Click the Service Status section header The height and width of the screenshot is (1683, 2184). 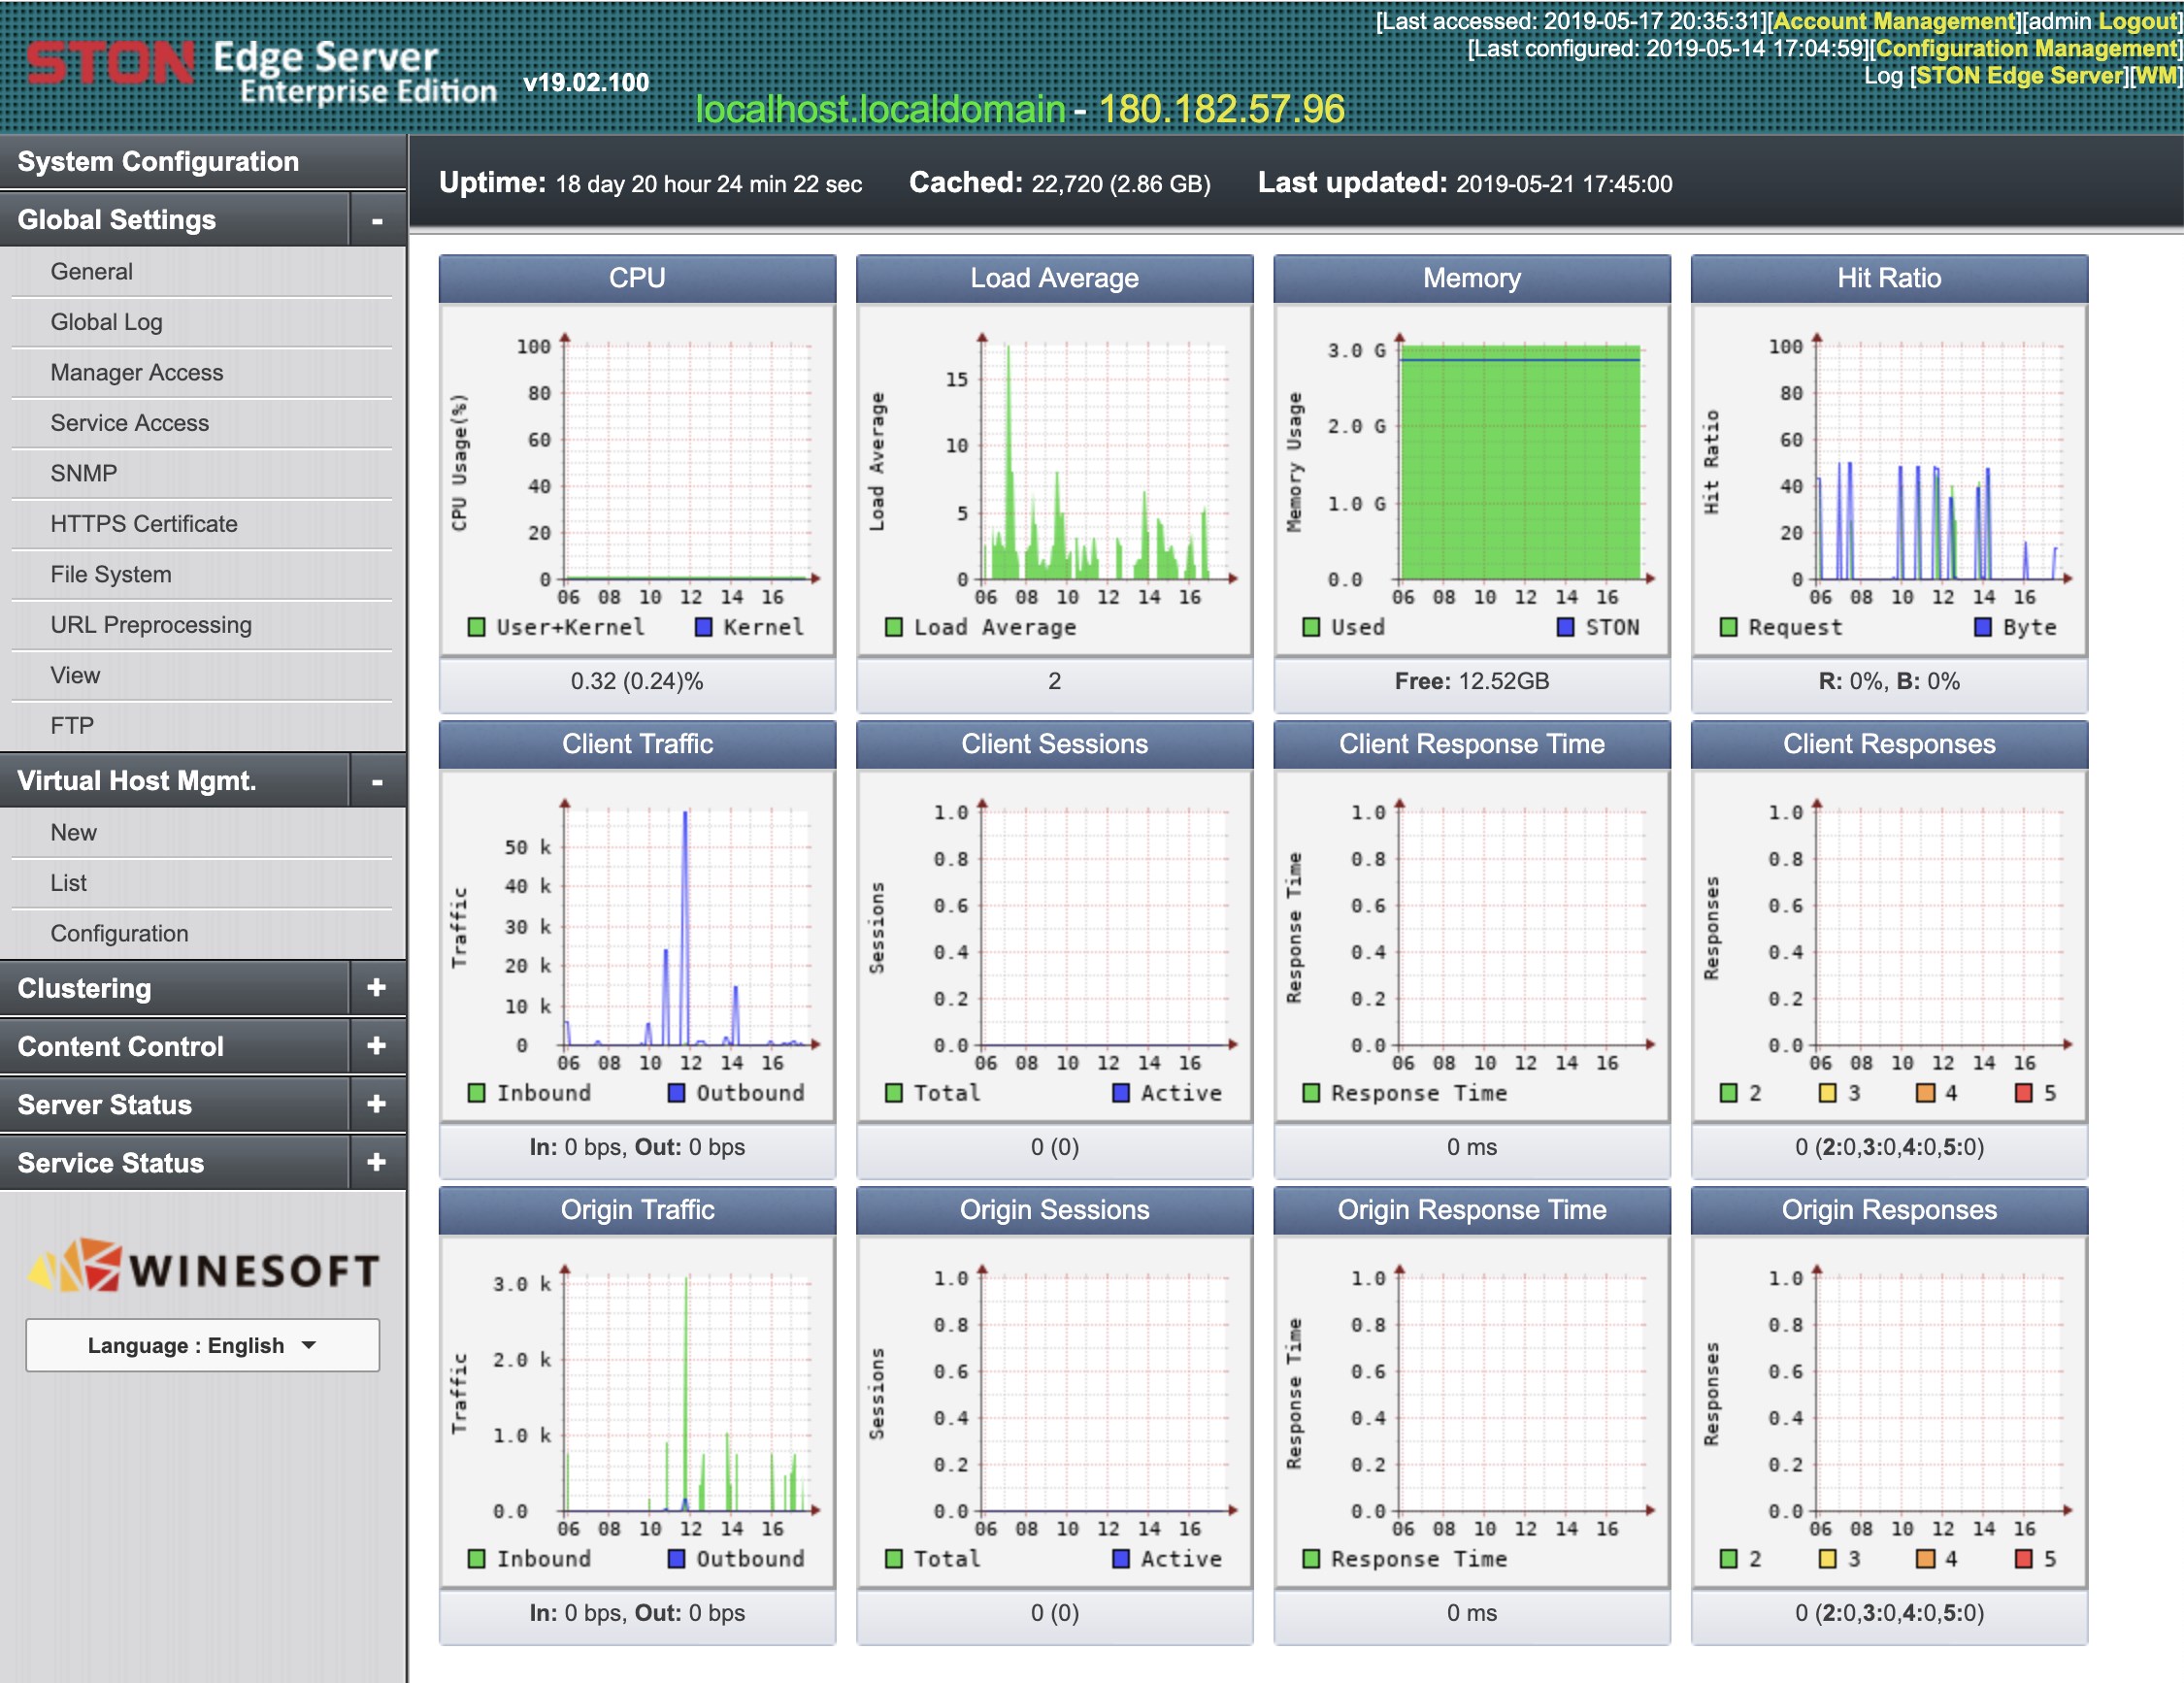[x=175, y=1162]
